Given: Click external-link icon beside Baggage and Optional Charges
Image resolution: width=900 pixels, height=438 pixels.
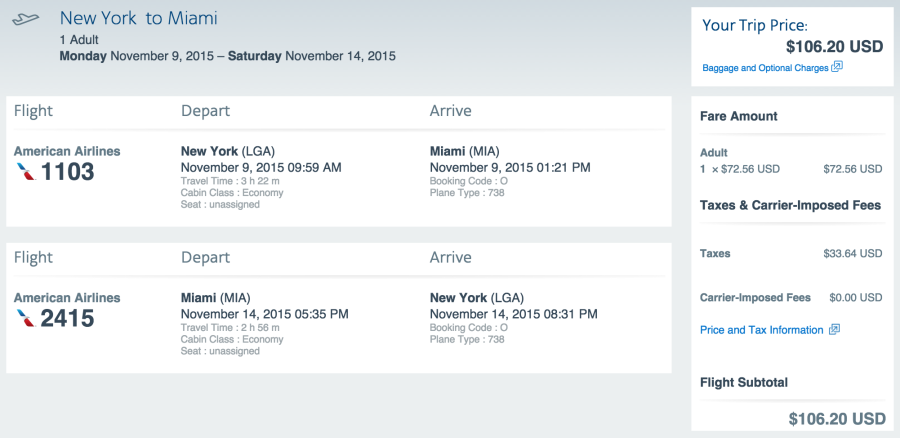Looking at the screenshot, I should 837,67.
